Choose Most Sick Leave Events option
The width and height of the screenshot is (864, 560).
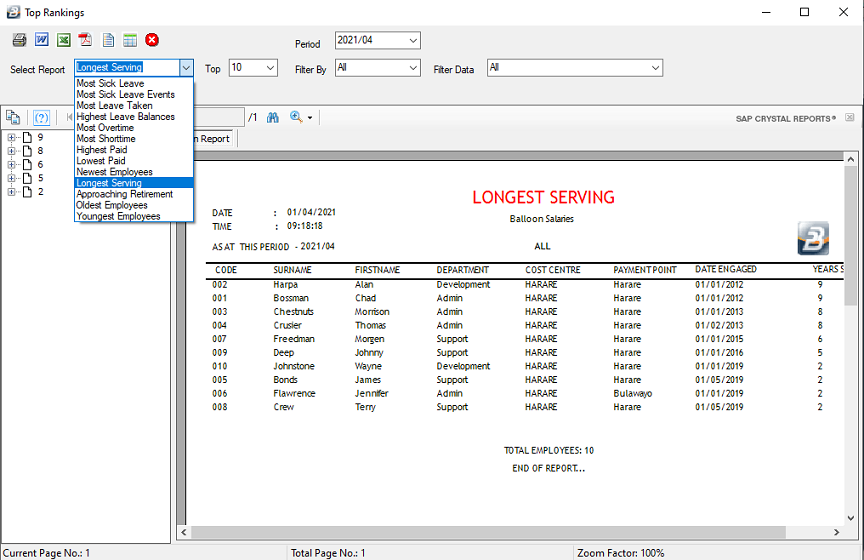click(134, 94)
